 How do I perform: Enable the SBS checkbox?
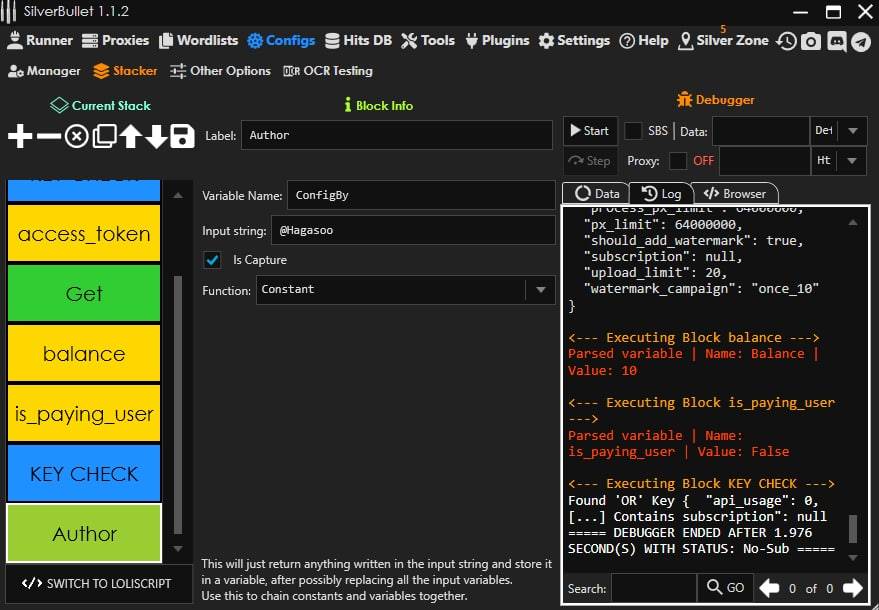pos(634,131)
